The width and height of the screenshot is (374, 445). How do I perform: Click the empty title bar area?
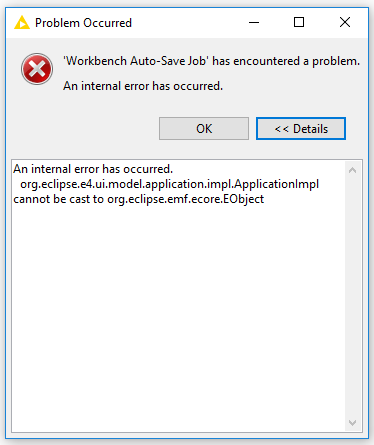pyautogui.click(x=187, y=23)
